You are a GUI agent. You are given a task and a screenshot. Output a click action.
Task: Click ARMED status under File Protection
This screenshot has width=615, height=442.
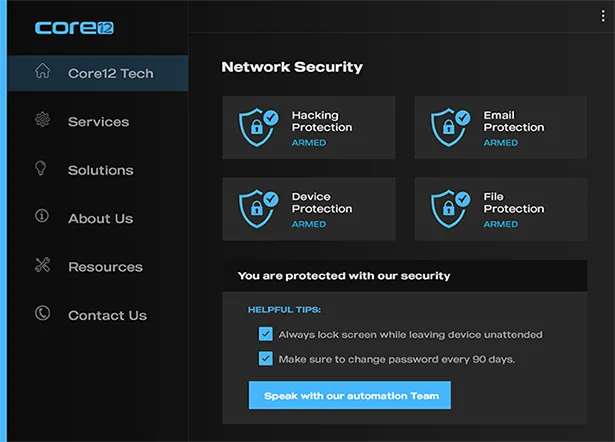click(x=500, y=224)
